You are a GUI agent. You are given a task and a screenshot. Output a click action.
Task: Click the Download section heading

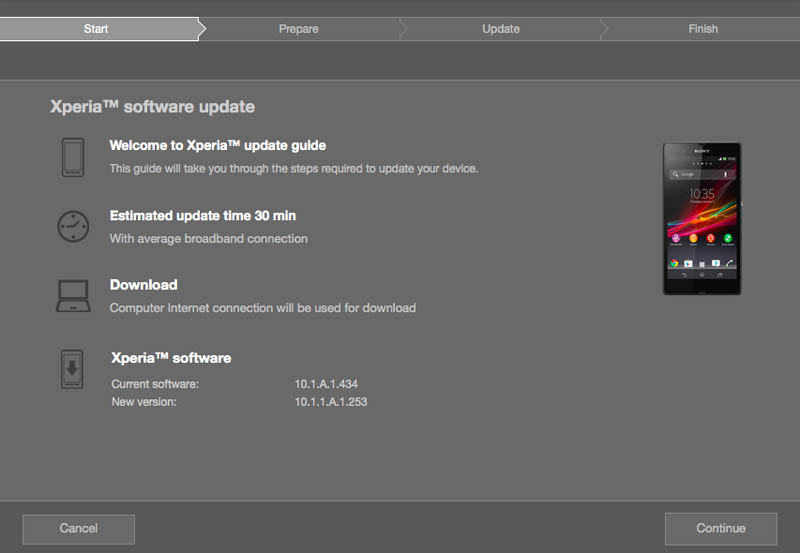(x=143, y=285)
